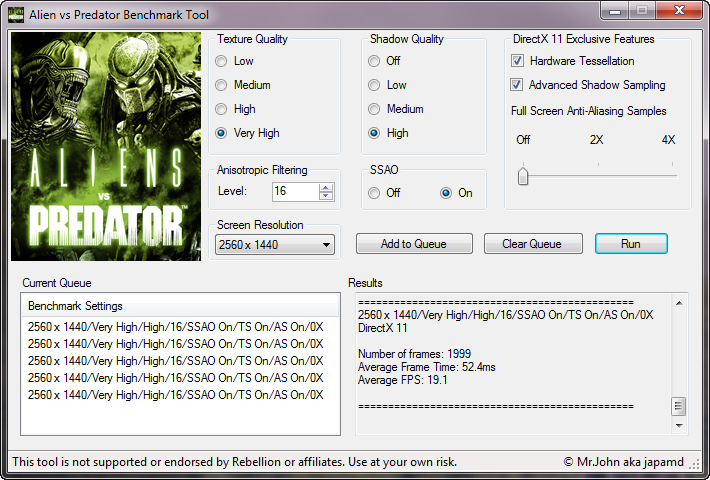Click the resize grip in status bar corner
The image size is (710, 480).
point(694,463)
